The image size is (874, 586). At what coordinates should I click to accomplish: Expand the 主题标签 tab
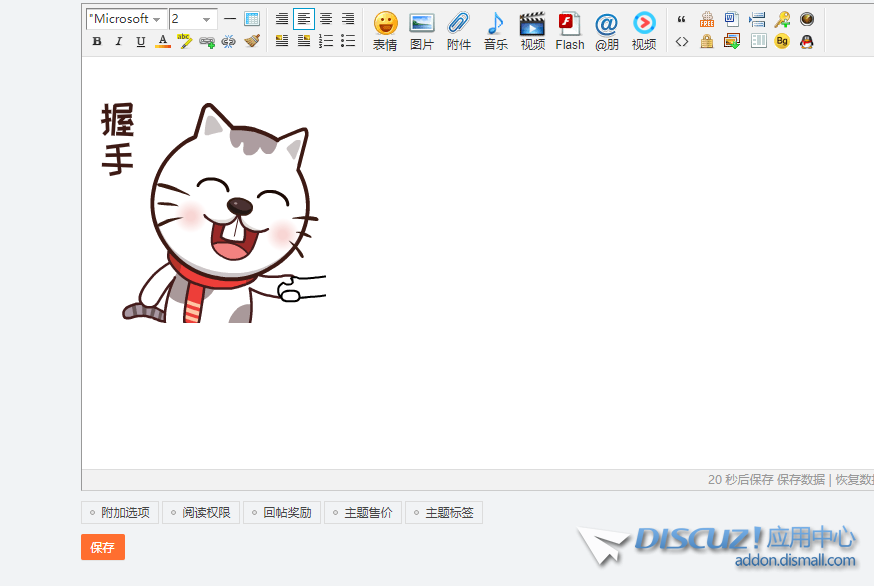[444, 513]
